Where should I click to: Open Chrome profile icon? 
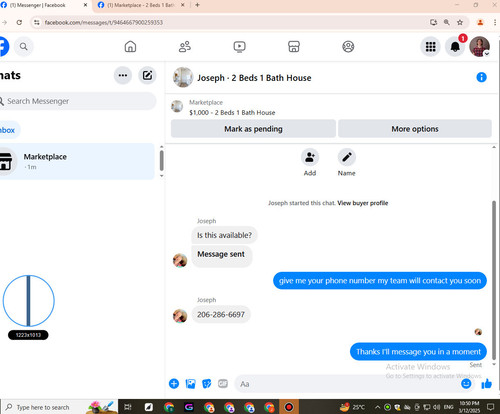(480, 22)
